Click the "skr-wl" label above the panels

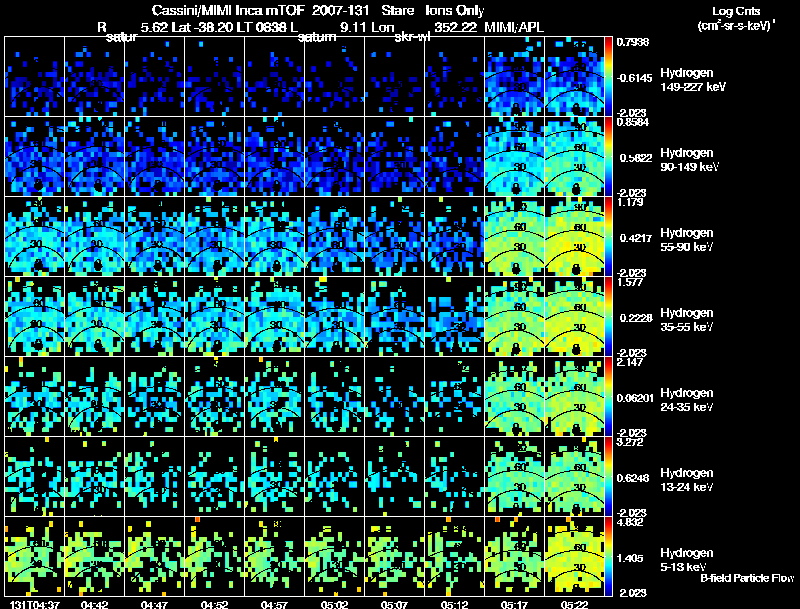[x=412, y=38]
